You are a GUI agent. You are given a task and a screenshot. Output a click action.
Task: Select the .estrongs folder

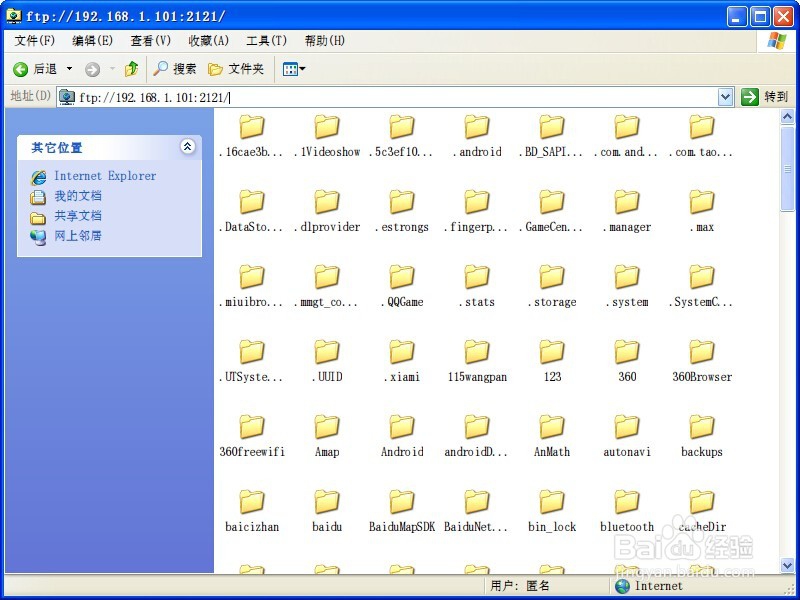click(402, 211)
